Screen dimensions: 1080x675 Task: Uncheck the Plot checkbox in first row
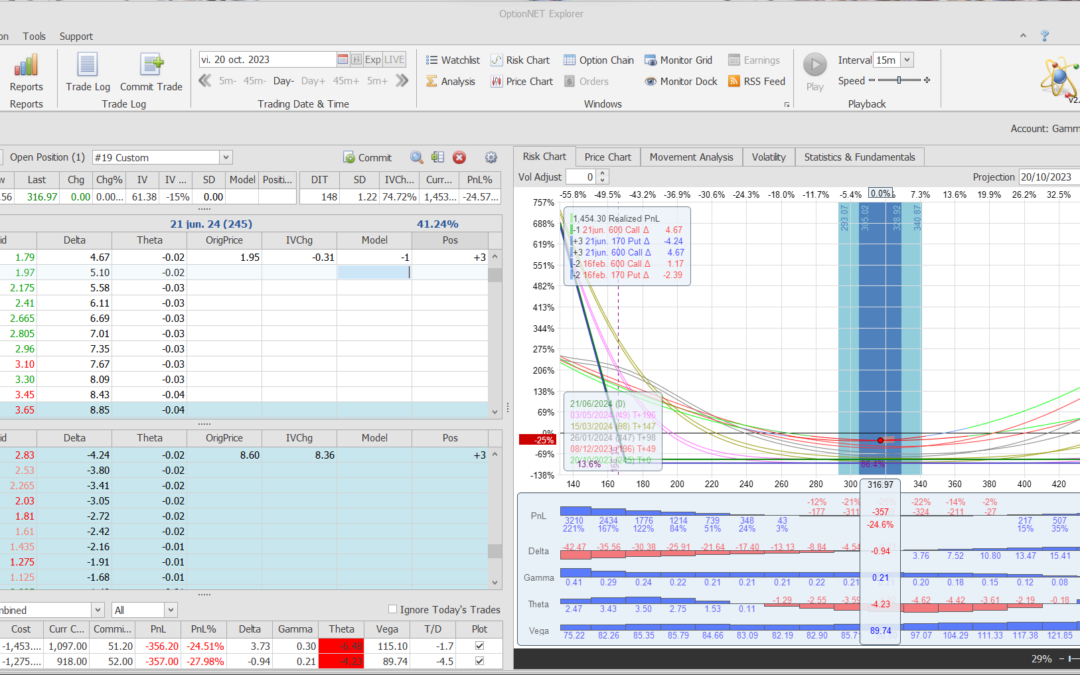[480, 646]
